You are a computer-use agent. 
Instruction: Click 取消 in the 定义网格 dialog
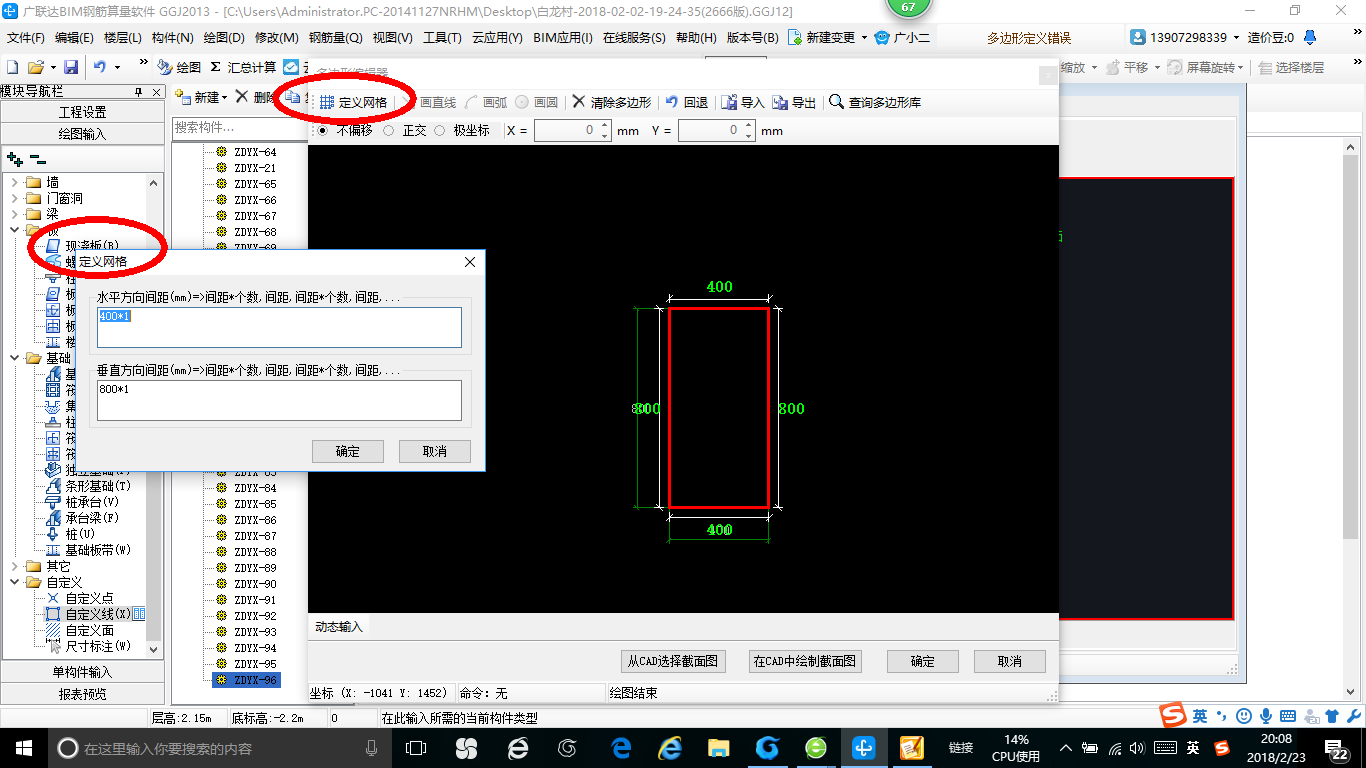pyautogui.click(x=435, y=451)
